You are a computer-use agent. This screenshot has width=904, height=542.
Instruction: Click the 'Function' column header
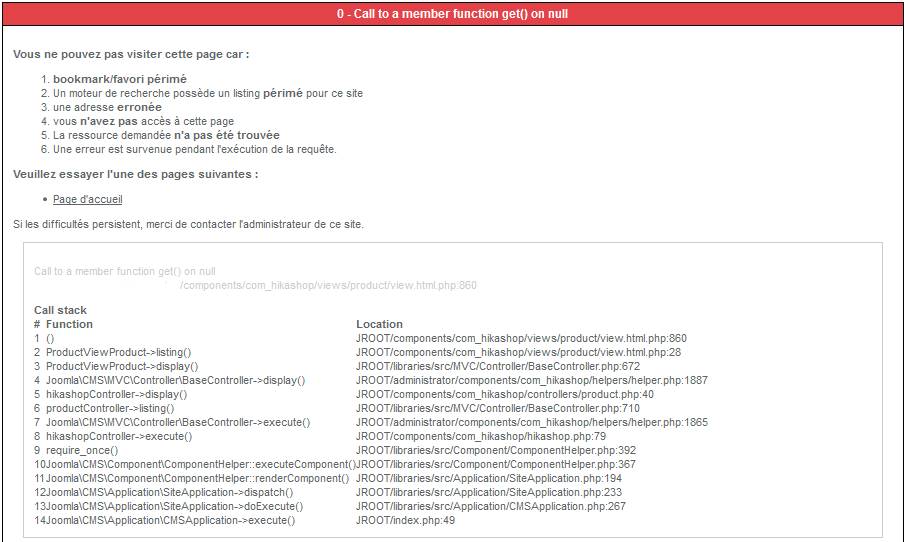pyautogui.click(x=69, y=324)
